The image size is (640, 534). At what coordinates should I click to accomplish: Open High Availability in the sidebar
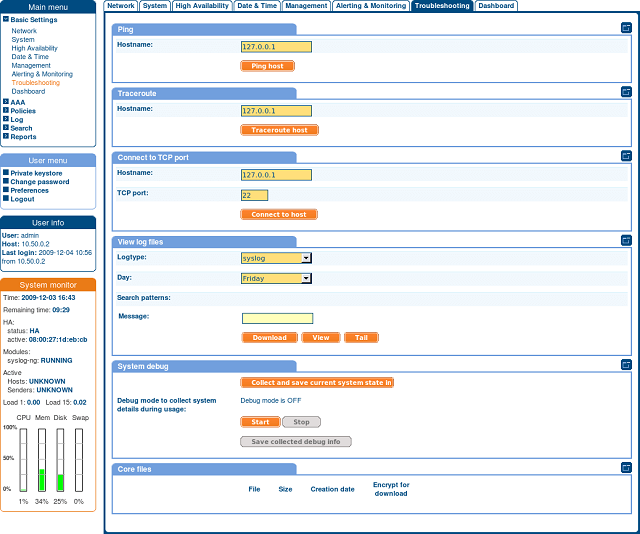(x=35, y=48)
